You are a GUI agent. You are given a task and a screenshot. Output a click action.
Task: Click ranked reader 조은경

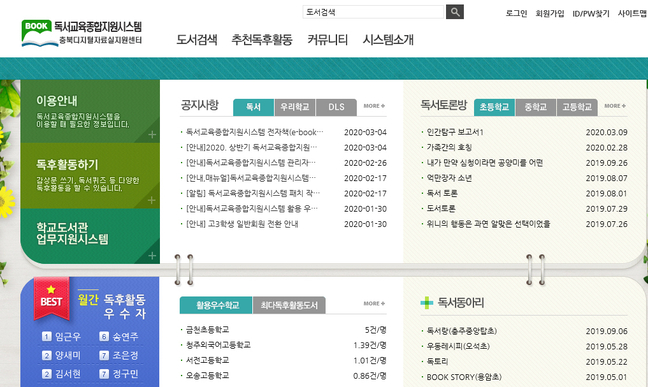click(x=125, y=355)
